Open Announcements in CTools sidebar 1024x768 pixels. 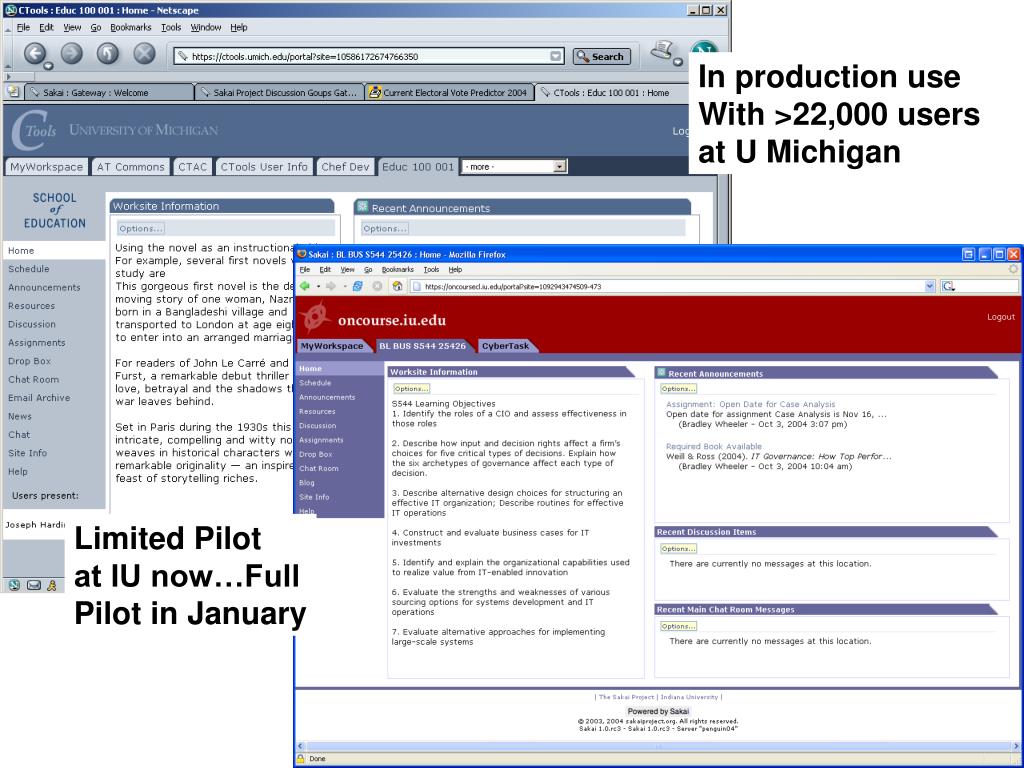coord(44,287)
